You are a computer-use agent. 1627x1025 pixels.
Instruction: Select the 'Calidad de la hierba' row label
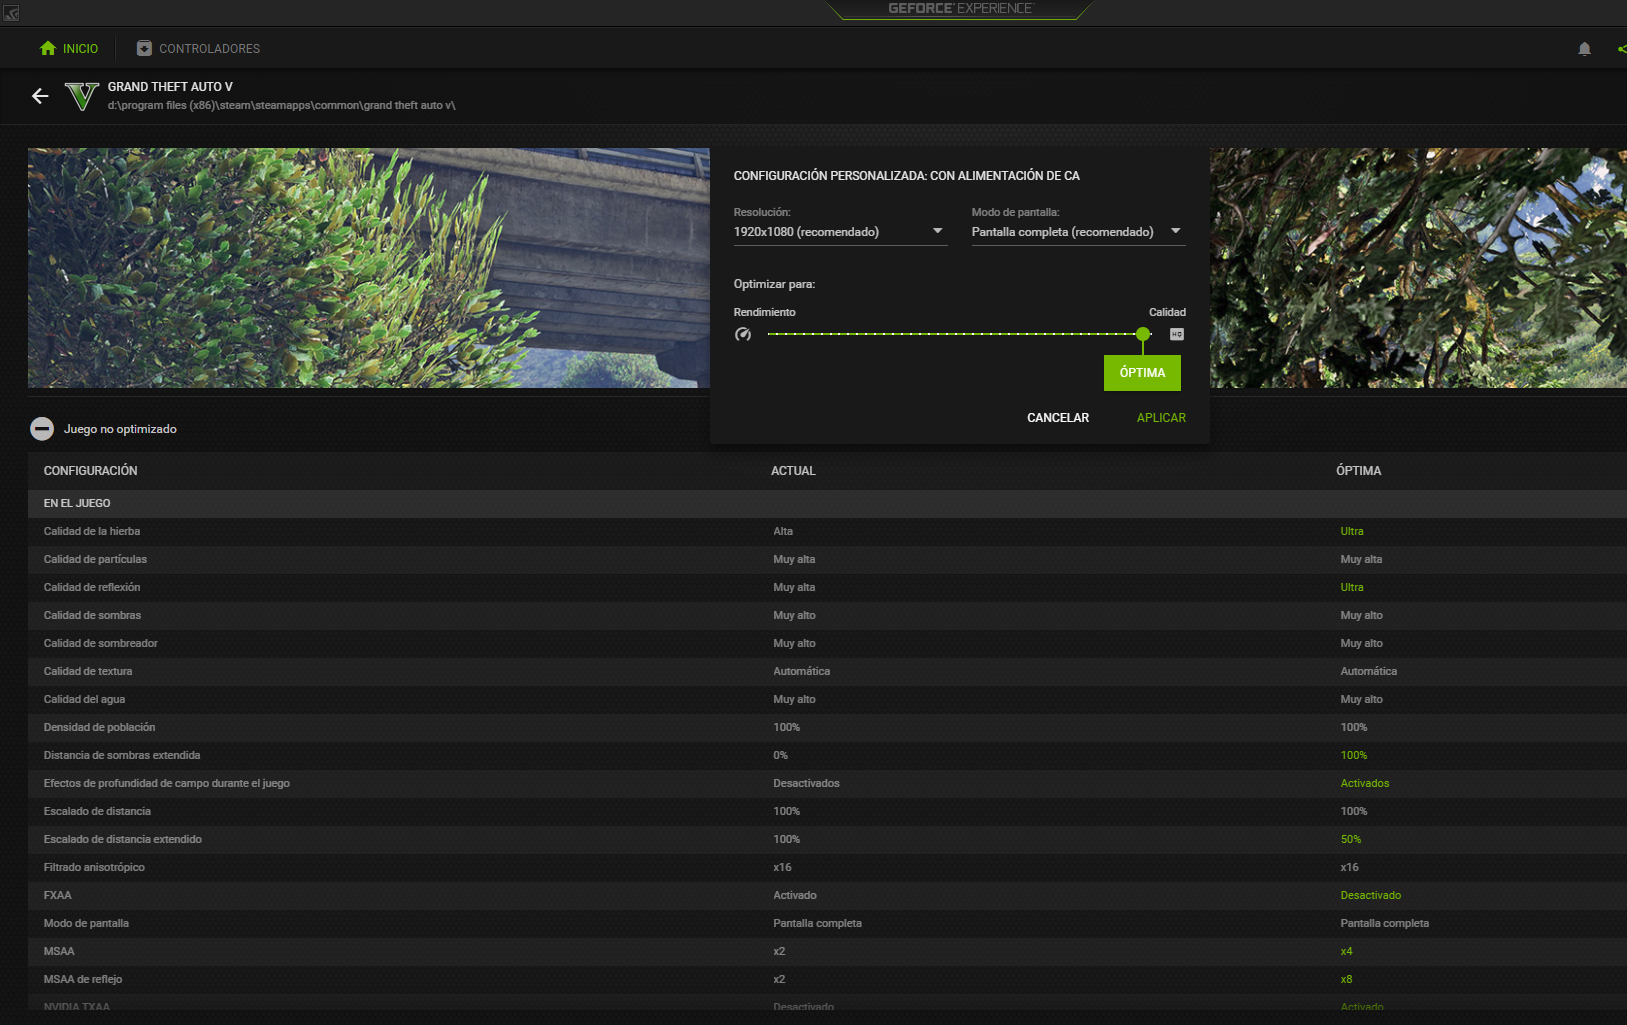[92, 531]
